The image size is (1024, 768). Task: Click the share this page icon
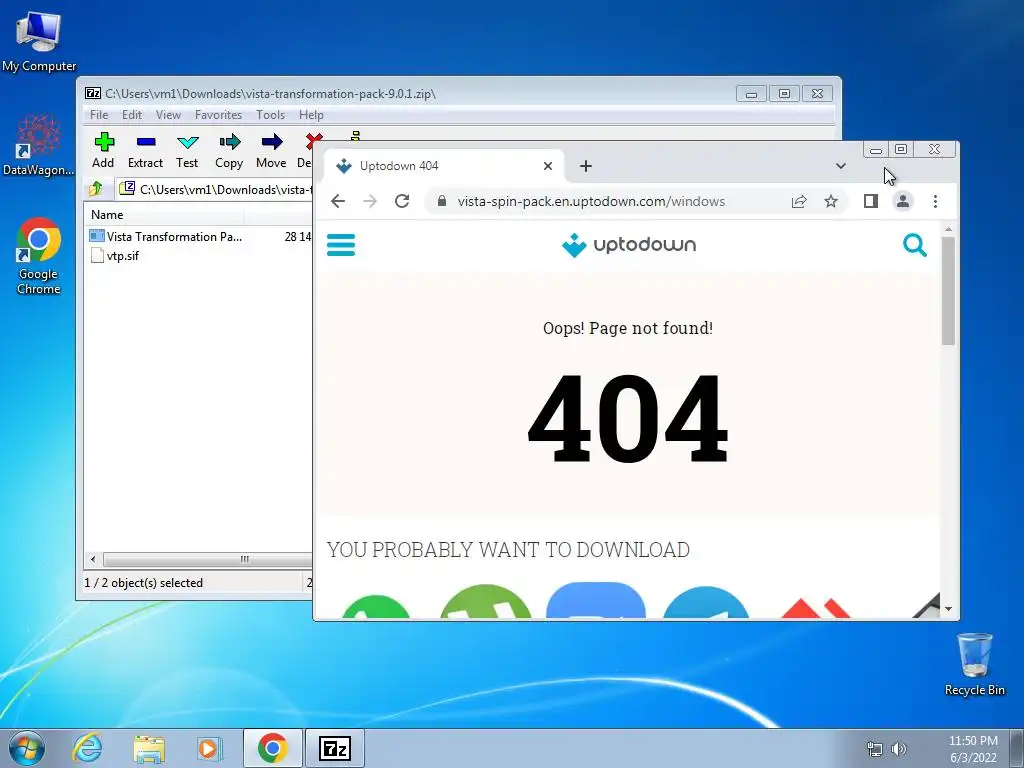click(x=799, y=201)
